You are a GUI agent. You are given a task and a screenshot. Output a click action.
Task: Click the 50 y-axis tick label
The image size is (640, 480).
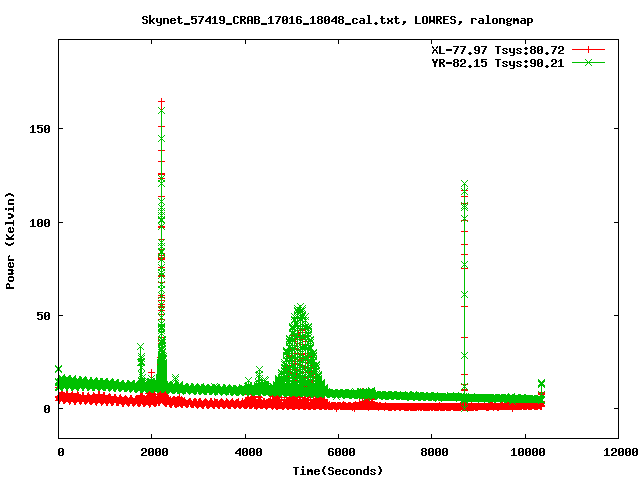tap(43, 316)
